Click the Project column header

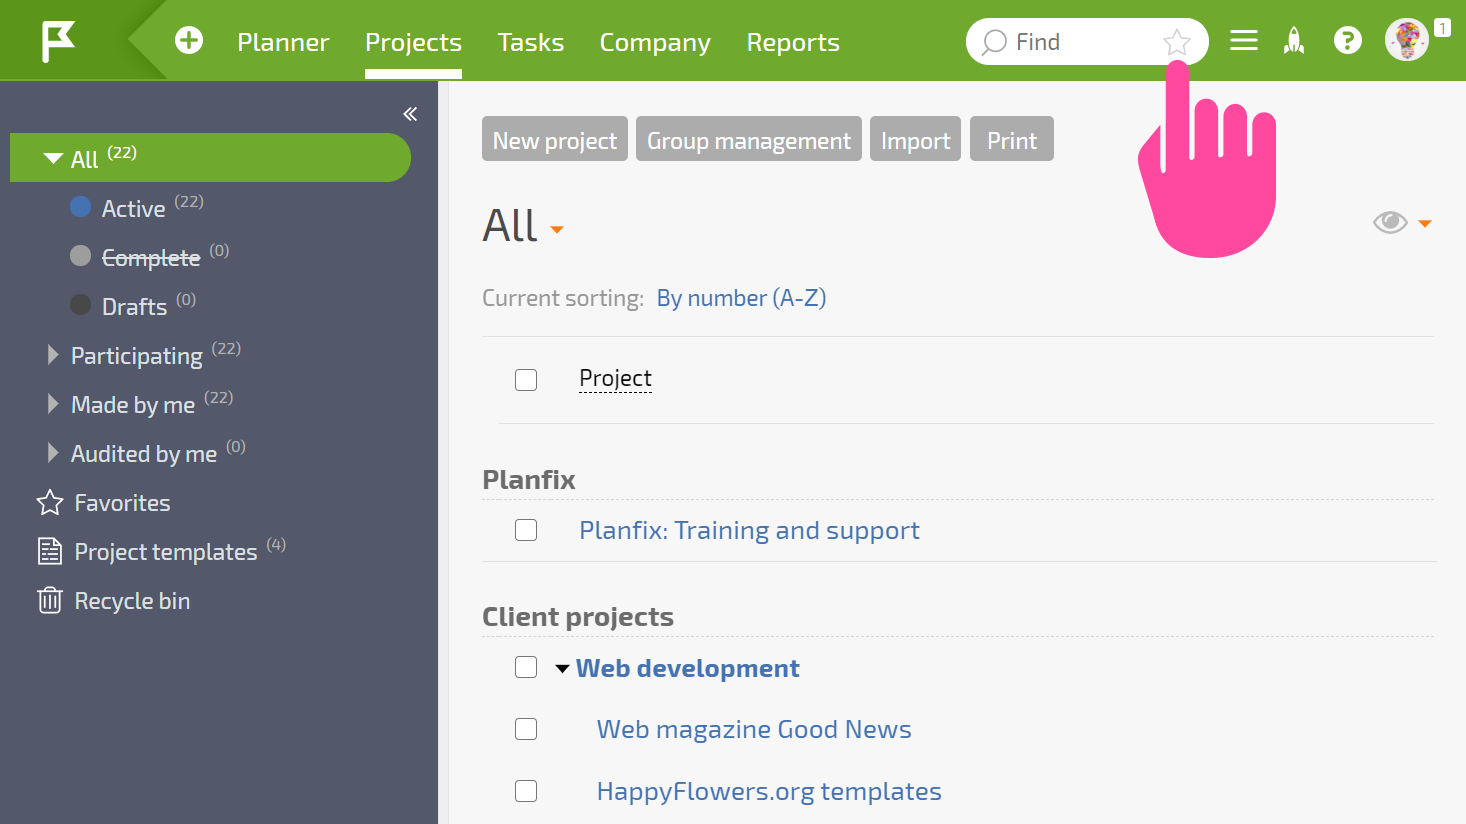click(615, 378)
